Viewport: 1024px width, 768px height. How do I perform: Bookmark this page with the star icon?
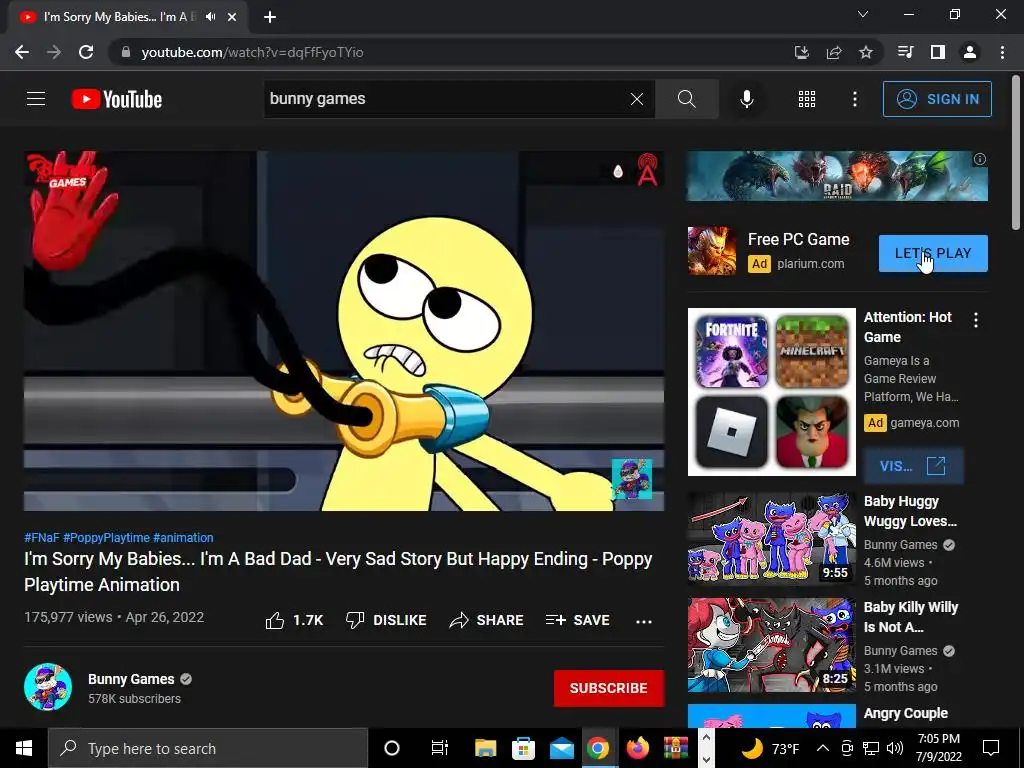pos(866,52)
